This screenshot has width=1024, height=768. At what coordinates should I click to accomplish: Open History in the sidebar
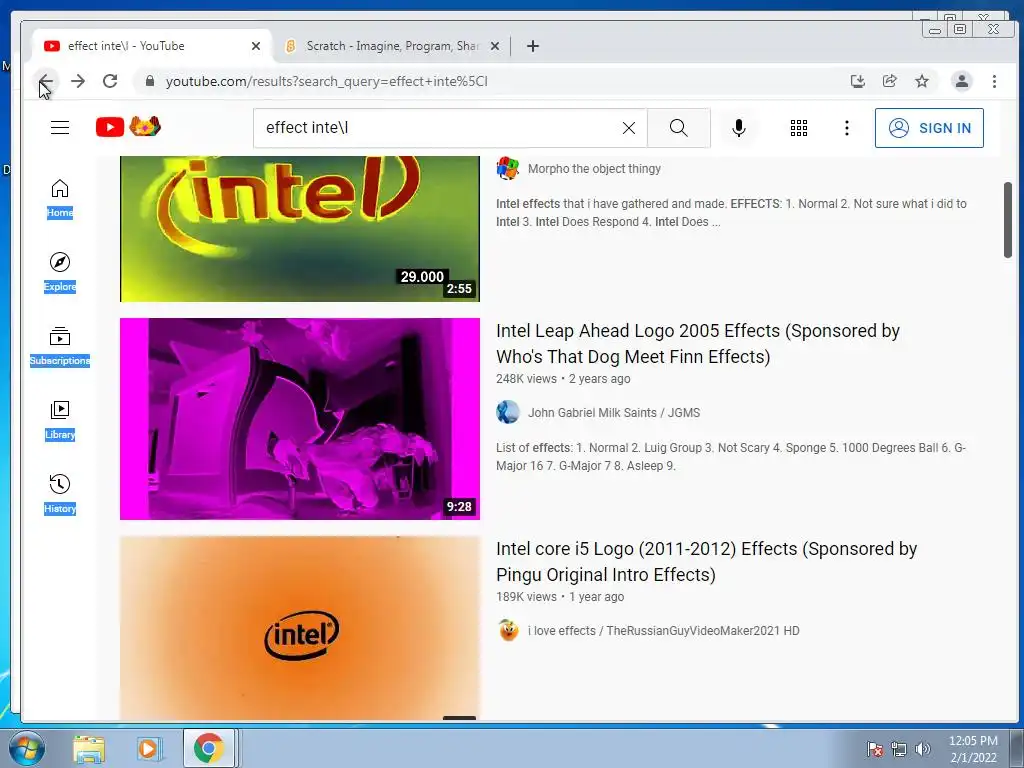click(60, 494)
